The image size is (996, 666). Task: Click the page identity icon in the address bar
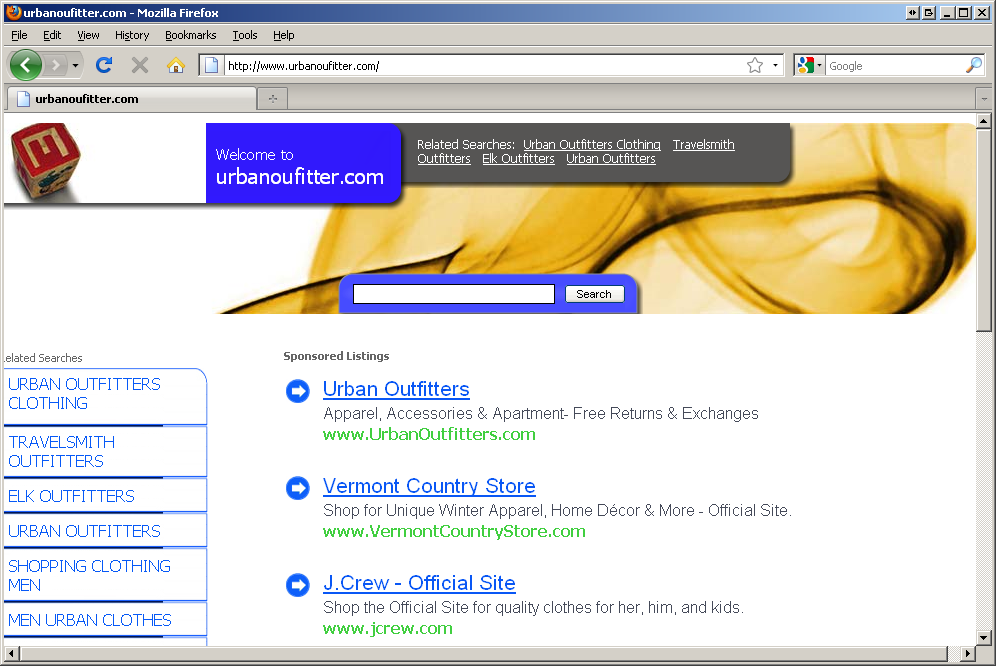click(212, 65)
